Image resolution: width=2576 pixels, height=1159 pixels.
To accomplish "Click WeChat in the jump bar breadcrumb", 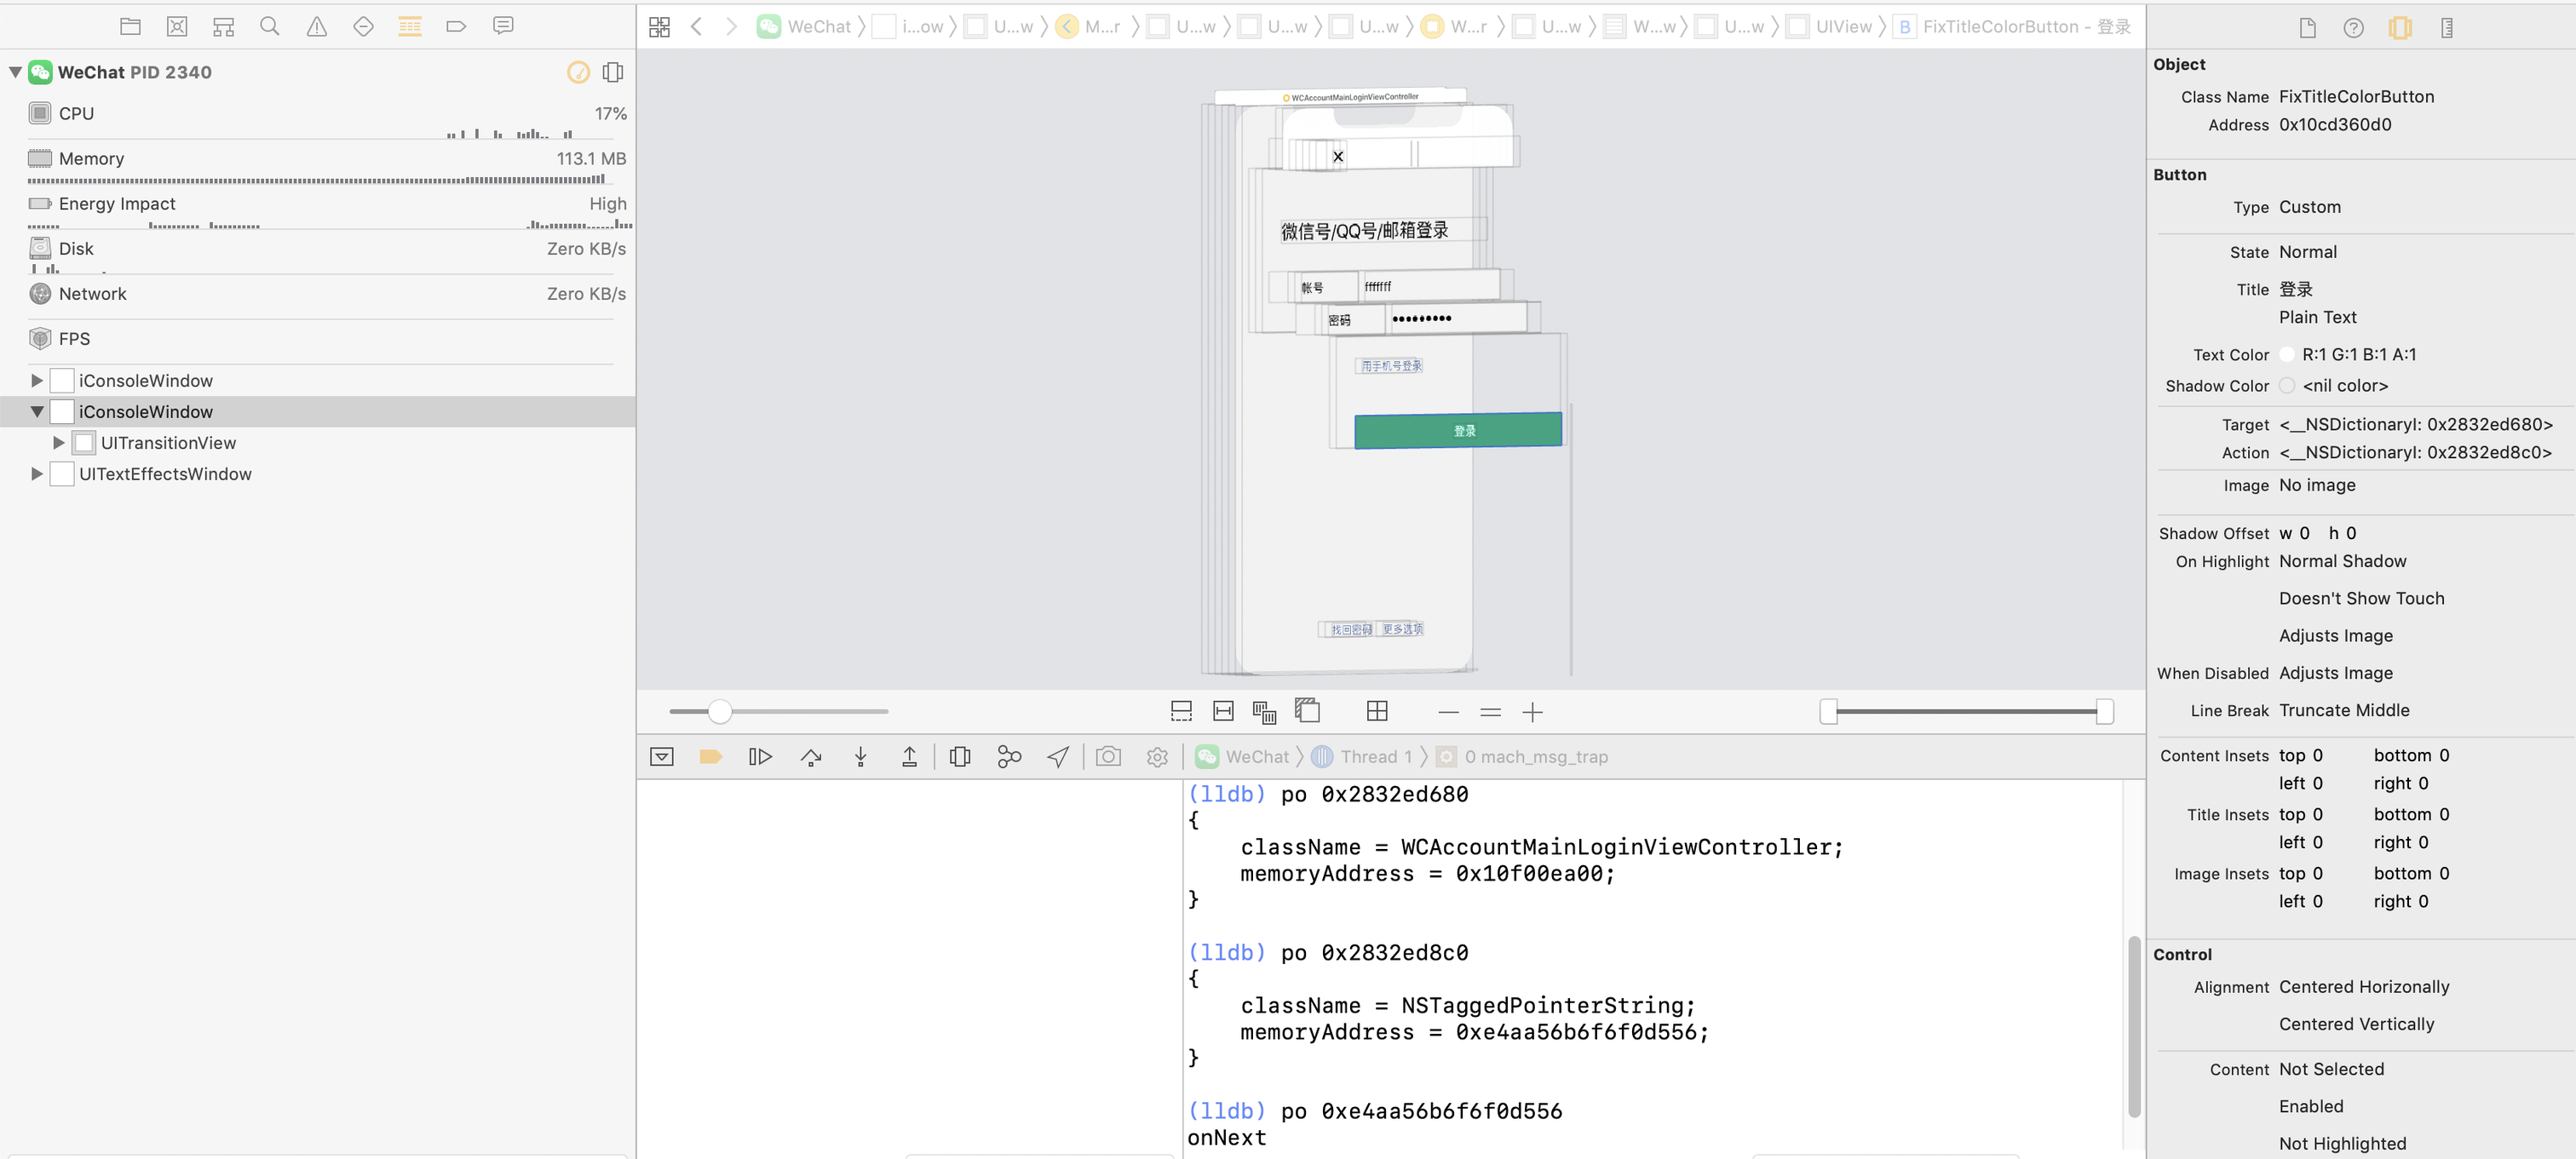I will pyautogui.click(x=818, y=27).
